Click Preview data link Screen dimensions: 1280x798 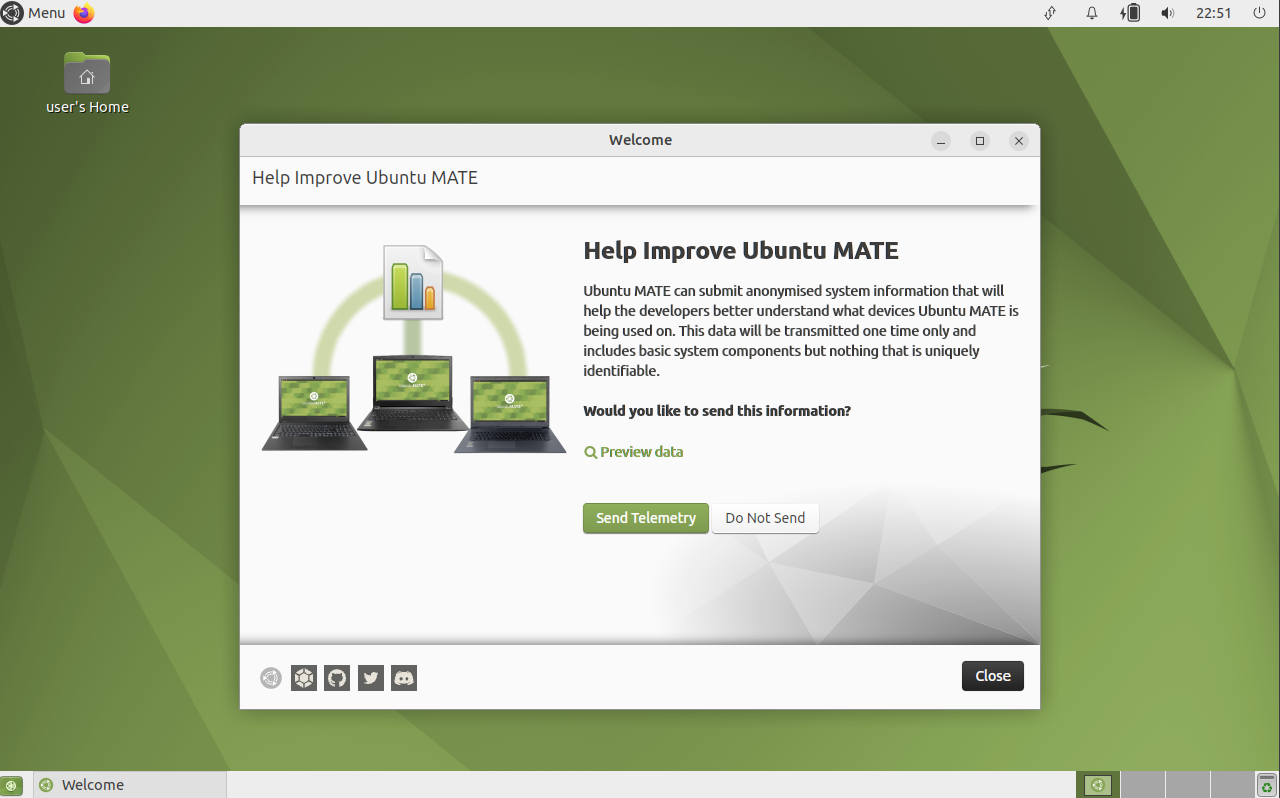point(634,452)
